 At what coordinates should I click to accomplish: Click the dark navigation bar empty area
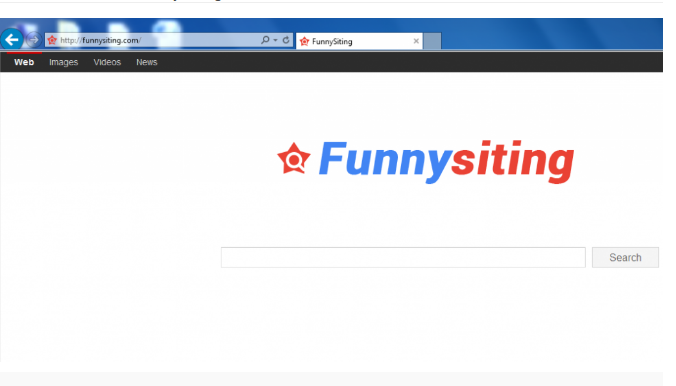410,62
